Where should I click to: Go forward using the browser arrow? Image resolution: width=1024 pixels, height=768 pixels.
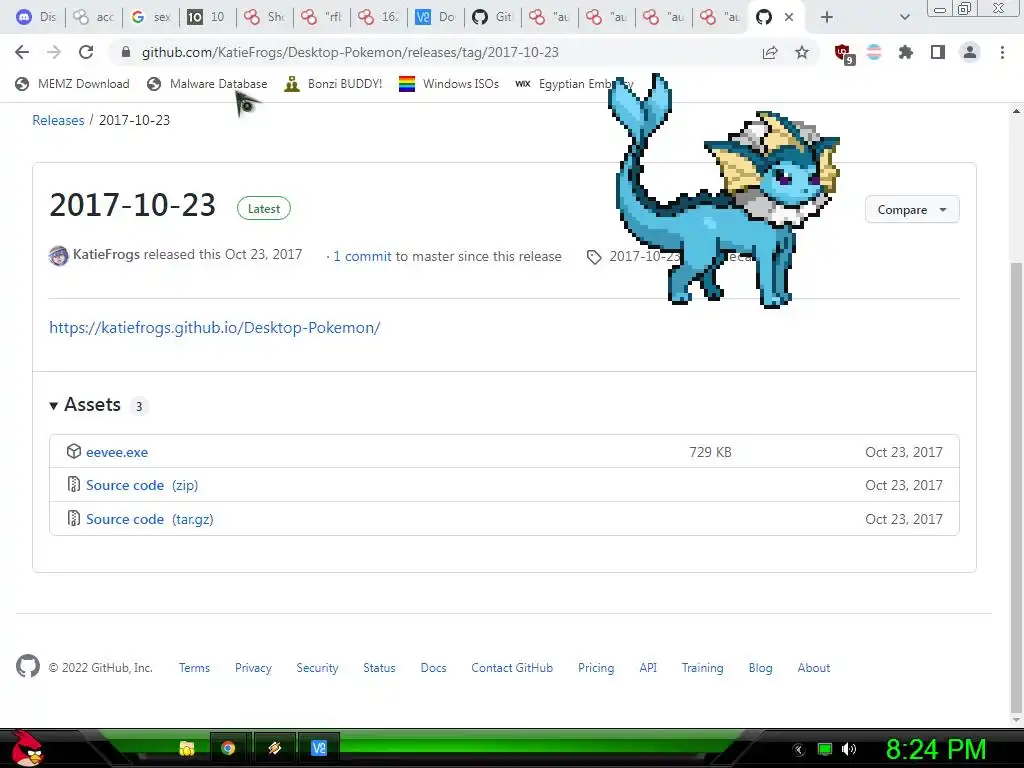[x=54, y=52]
